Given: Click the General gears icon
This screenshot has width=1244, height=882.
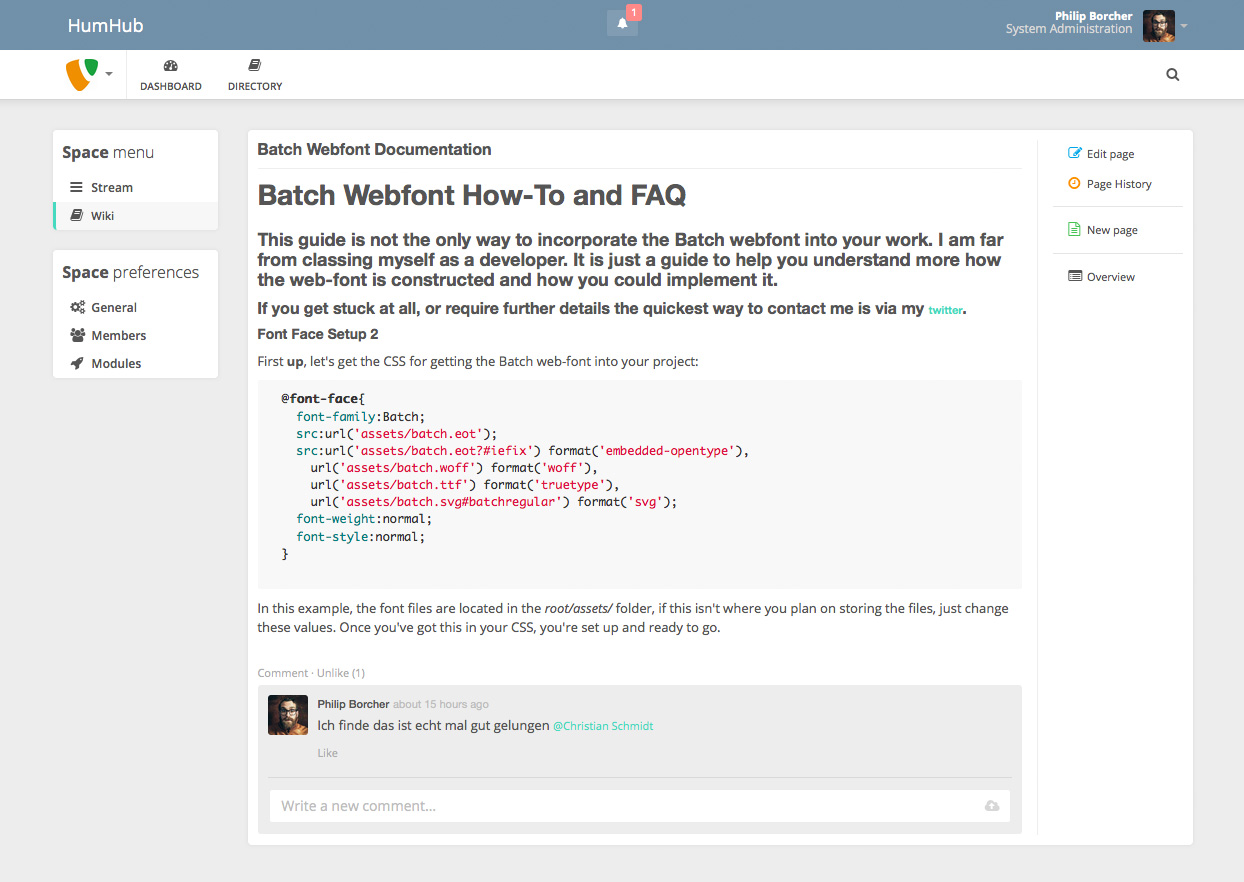Looking at the screenshot, I should click(x=77, y=307).
